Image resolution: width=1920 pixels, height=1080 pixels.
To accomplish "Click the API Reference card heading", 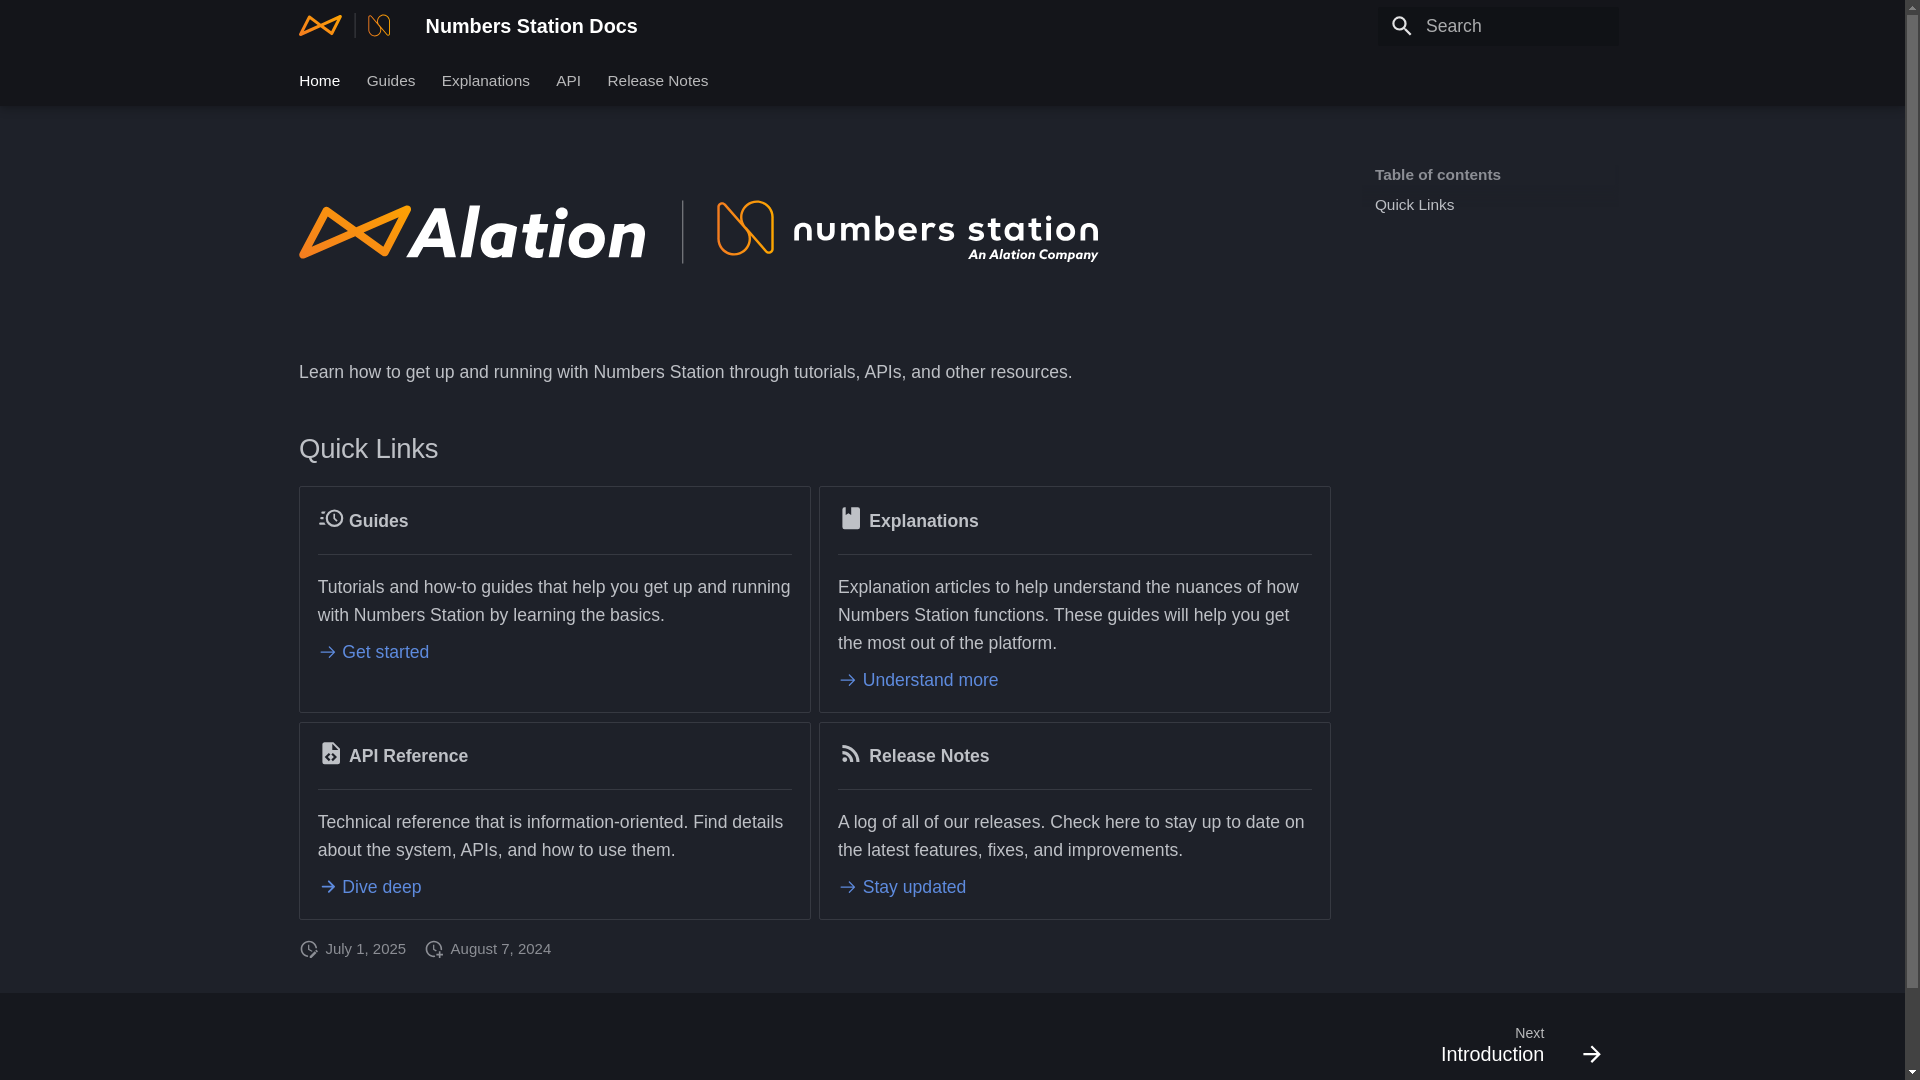I will 408,756.
